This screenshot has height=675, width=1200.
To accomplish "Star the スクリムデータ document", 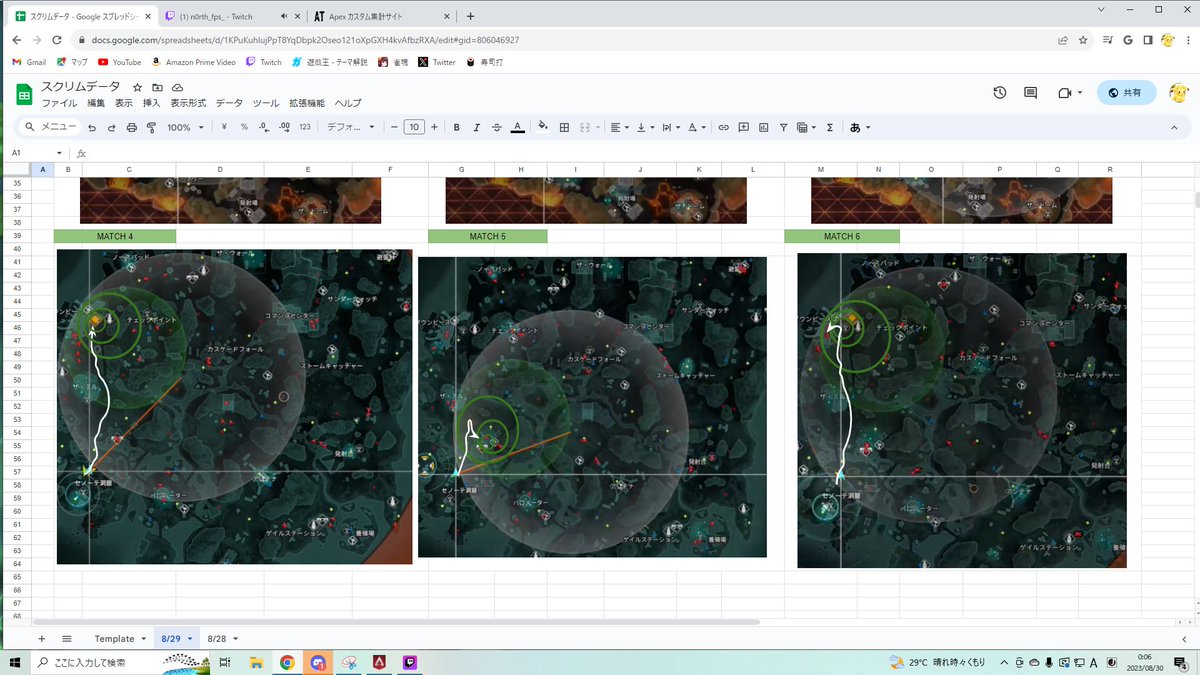I will coord(138,87).
